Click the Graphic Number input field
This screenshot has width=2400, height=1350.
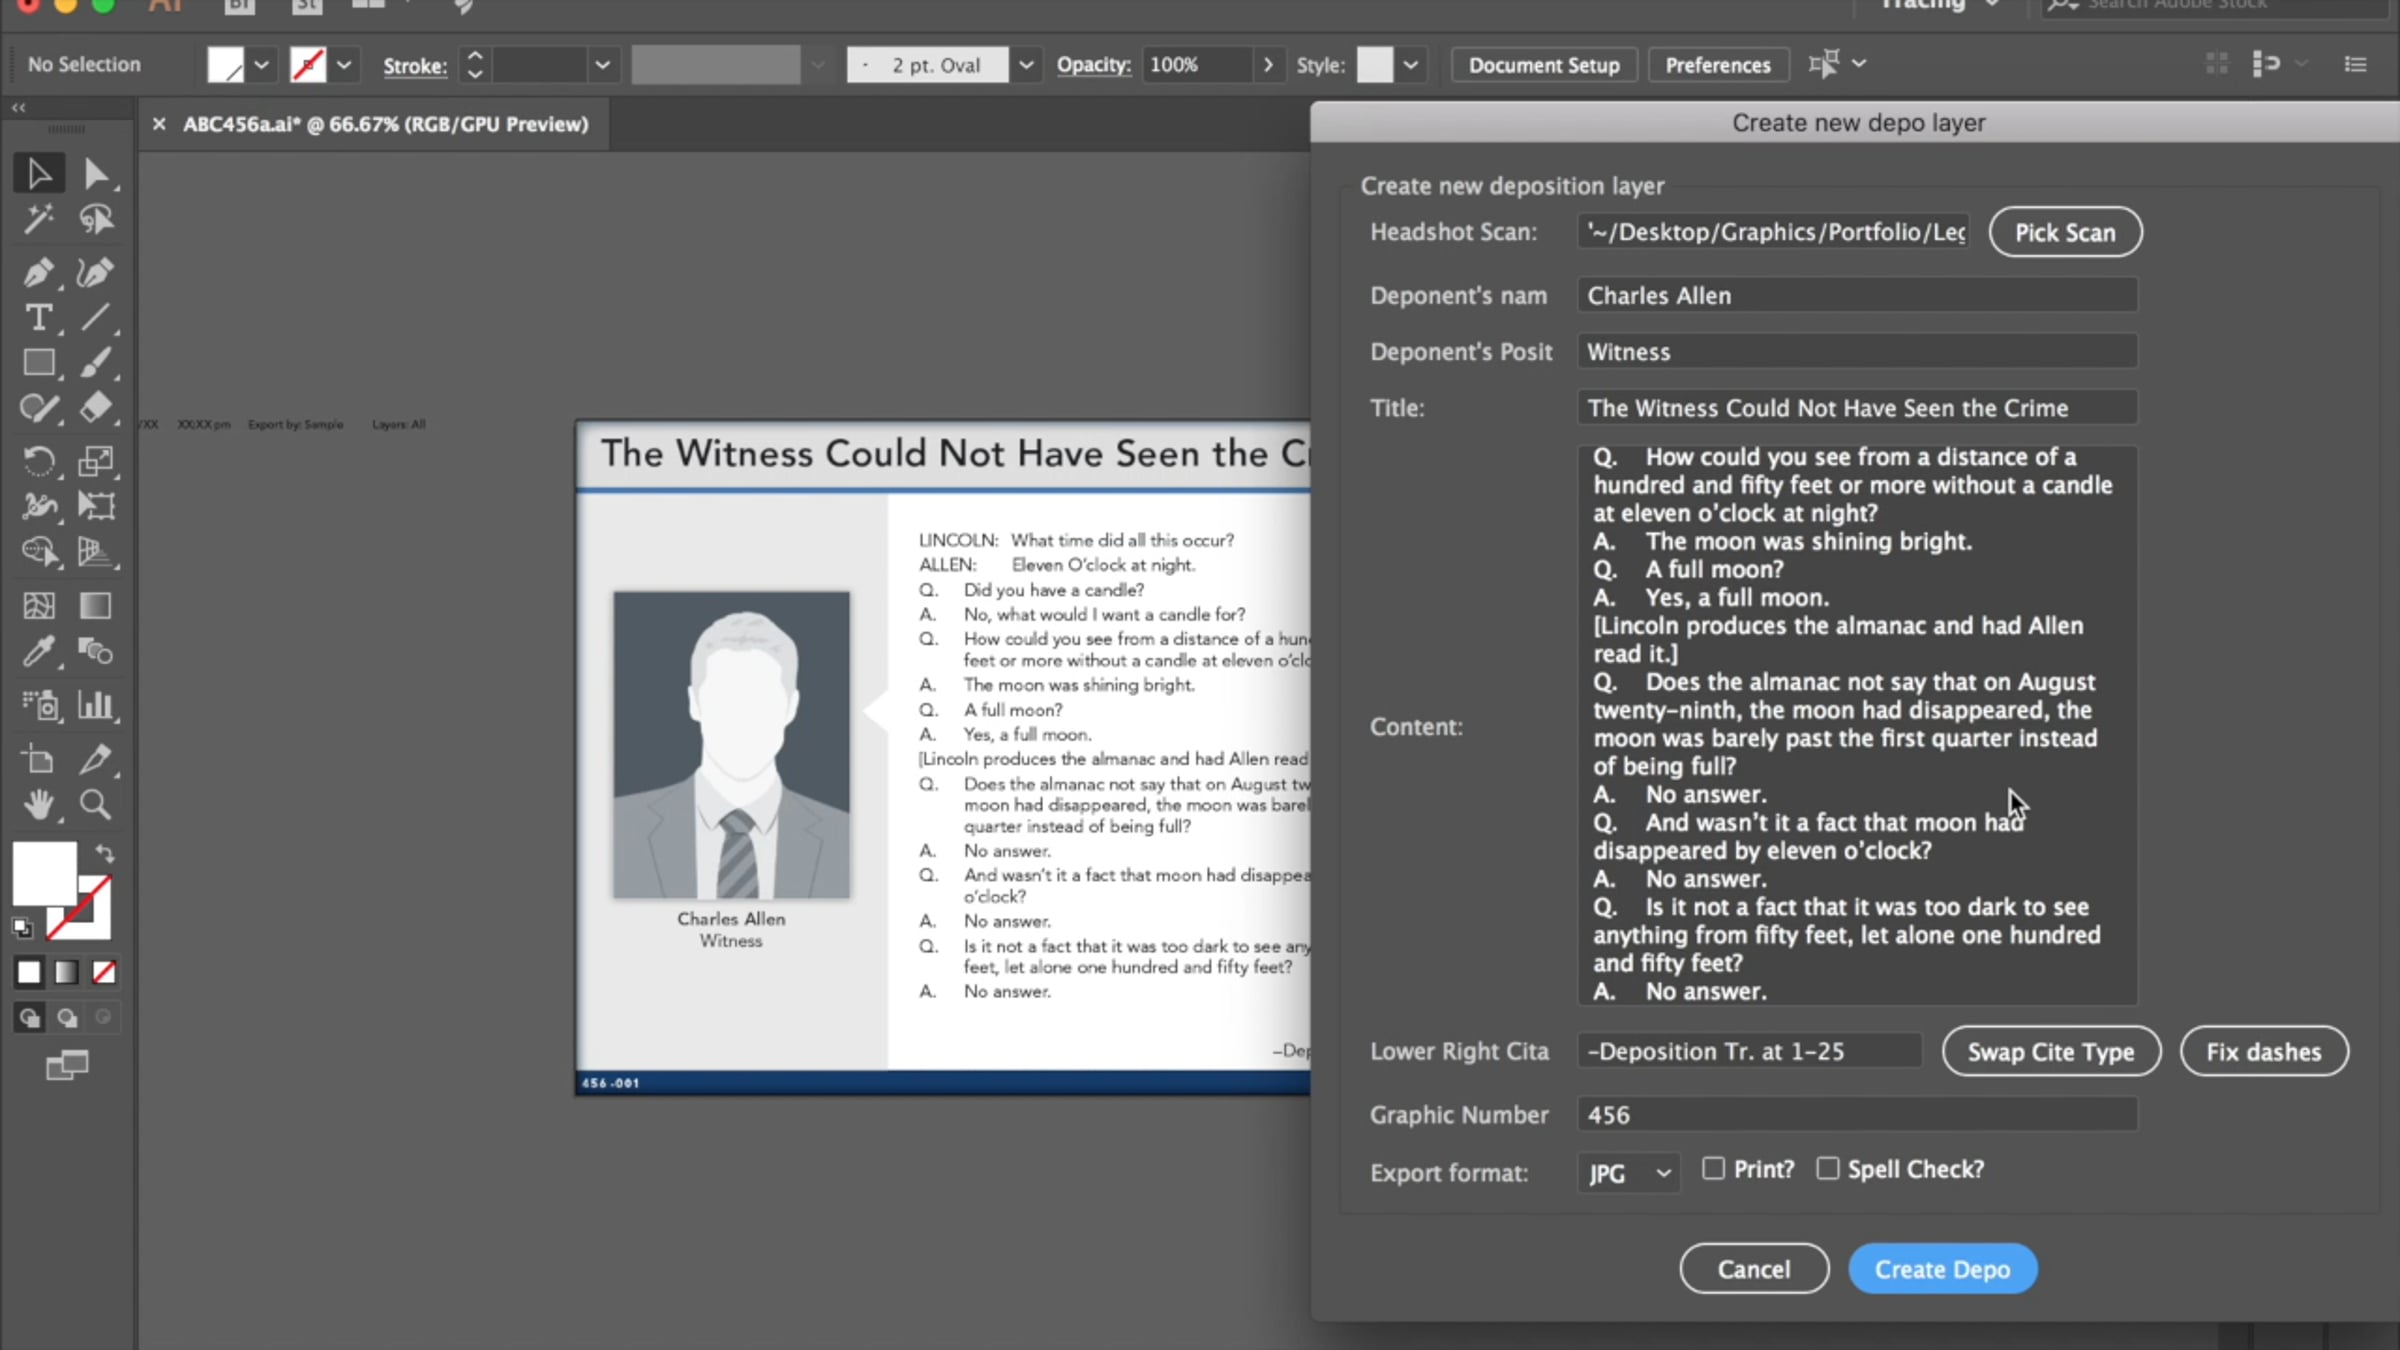(1857, 1115)
